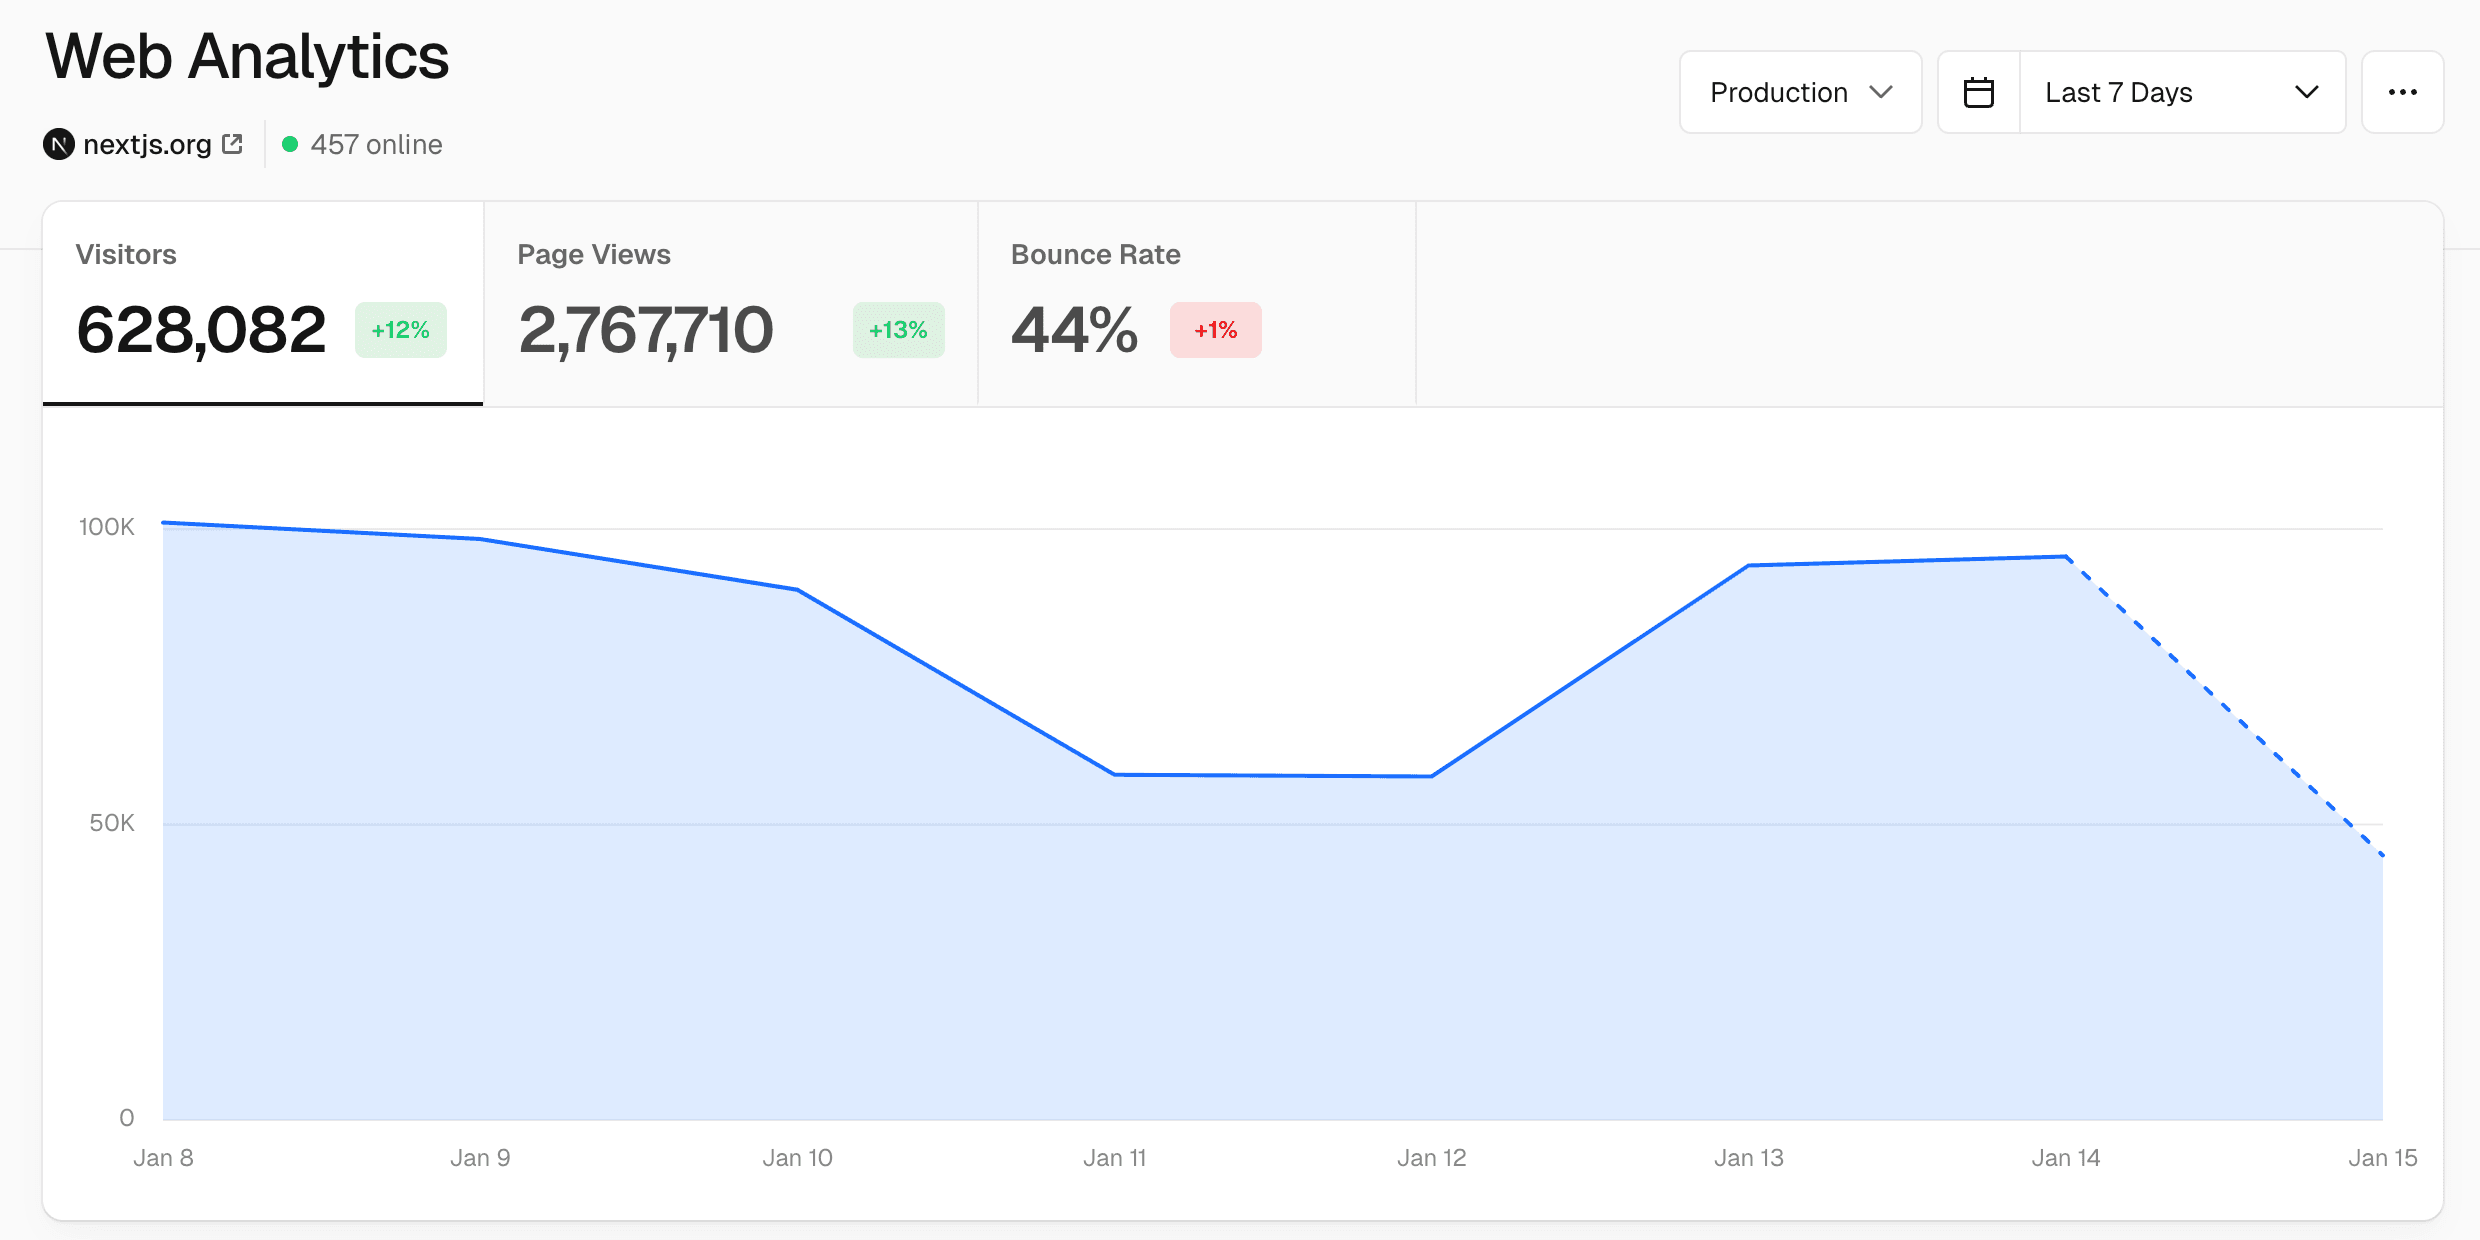The height and width of the screenshot is (1240, 2480).
Task: Click the ellipsis options menu icon
Action: (x=2402, y=91)
